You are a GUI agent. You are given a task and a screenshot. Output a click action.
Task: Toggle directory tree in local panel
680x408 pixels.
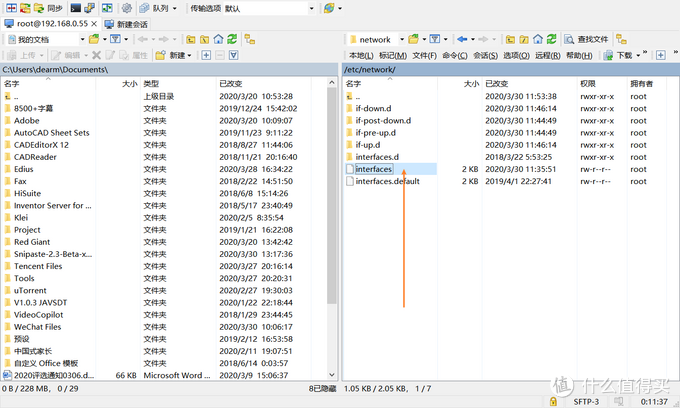249,39
